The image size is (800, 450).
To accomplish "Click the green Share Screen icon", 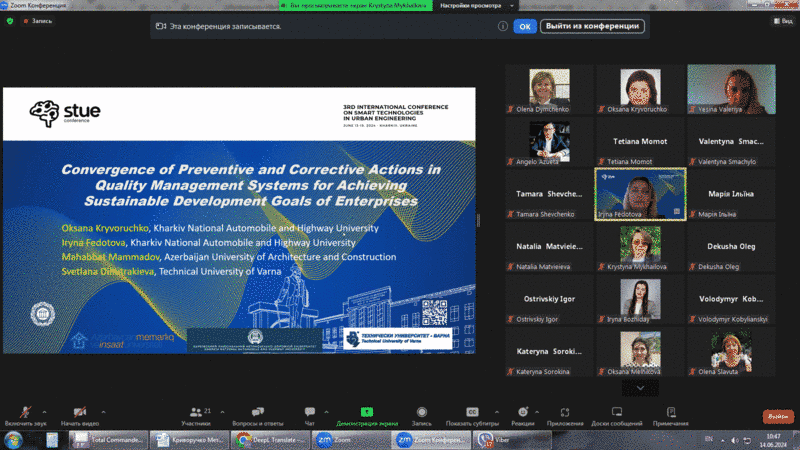I will tap(367, 412).
